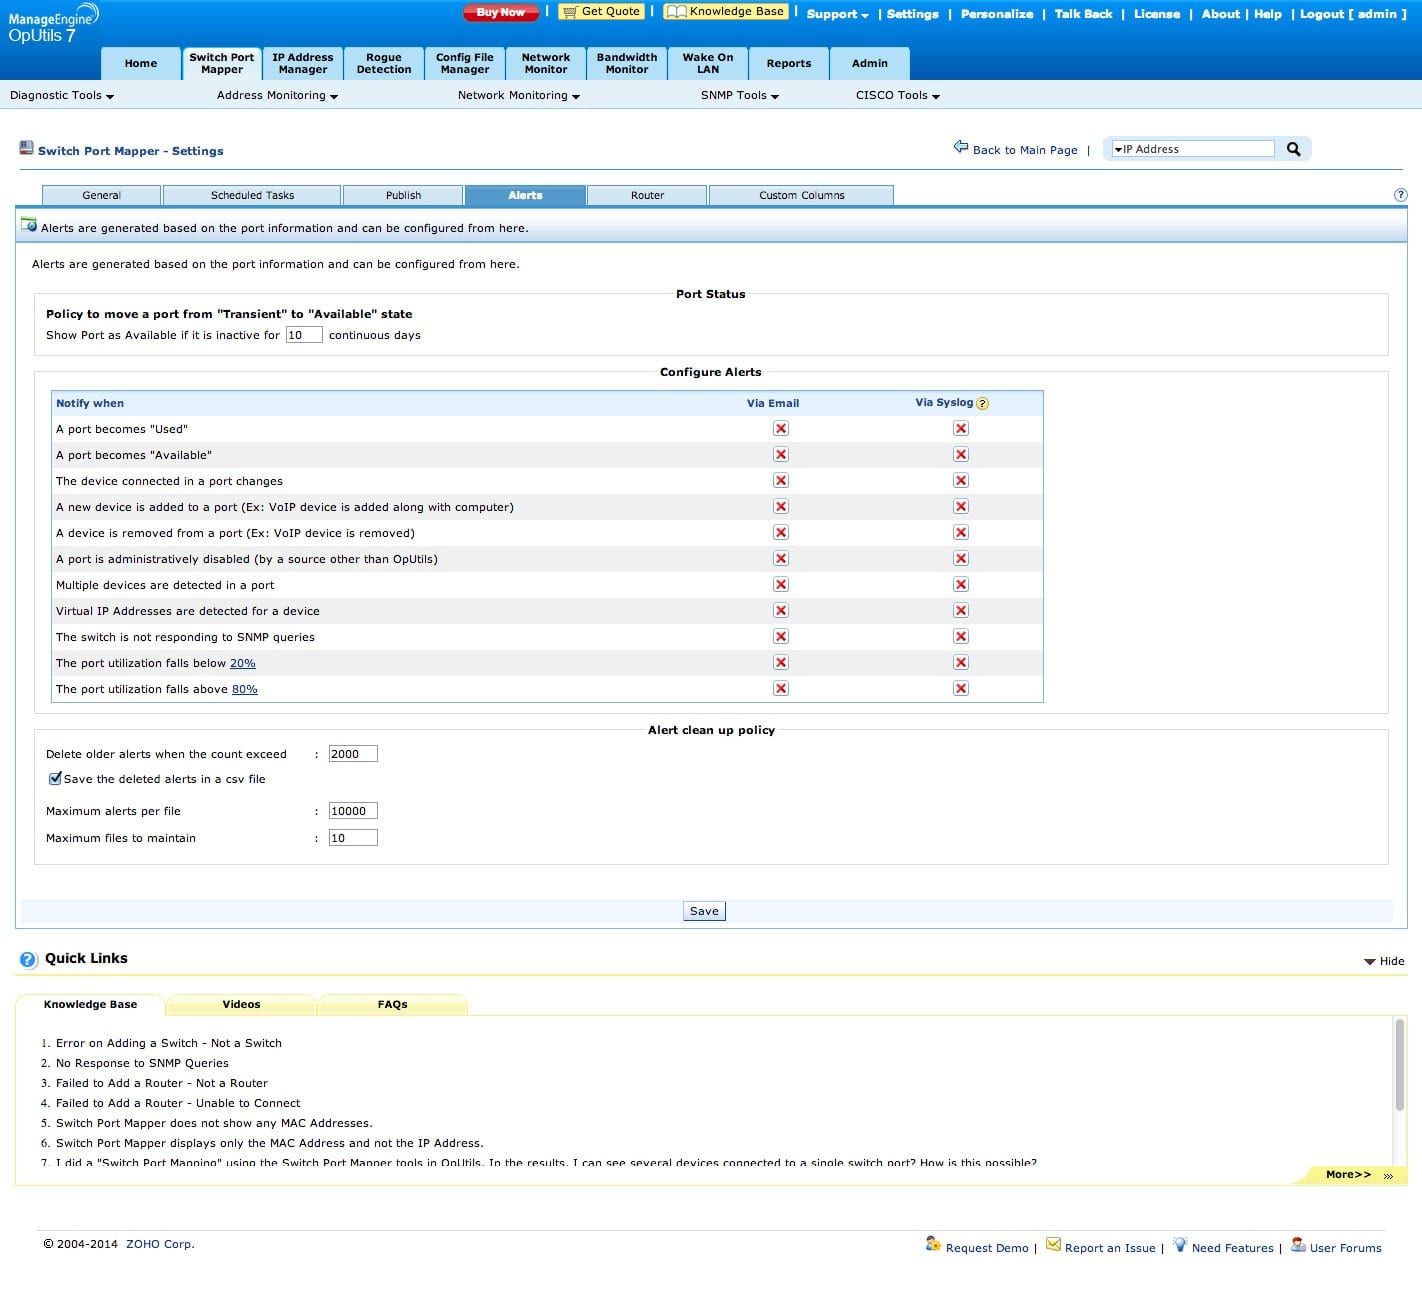Viewport: 1422px width, 1293px height.
Task: Toggle syslog alert for port becomes "Used"
Action: pyautogui.click(x=961, y=428)
